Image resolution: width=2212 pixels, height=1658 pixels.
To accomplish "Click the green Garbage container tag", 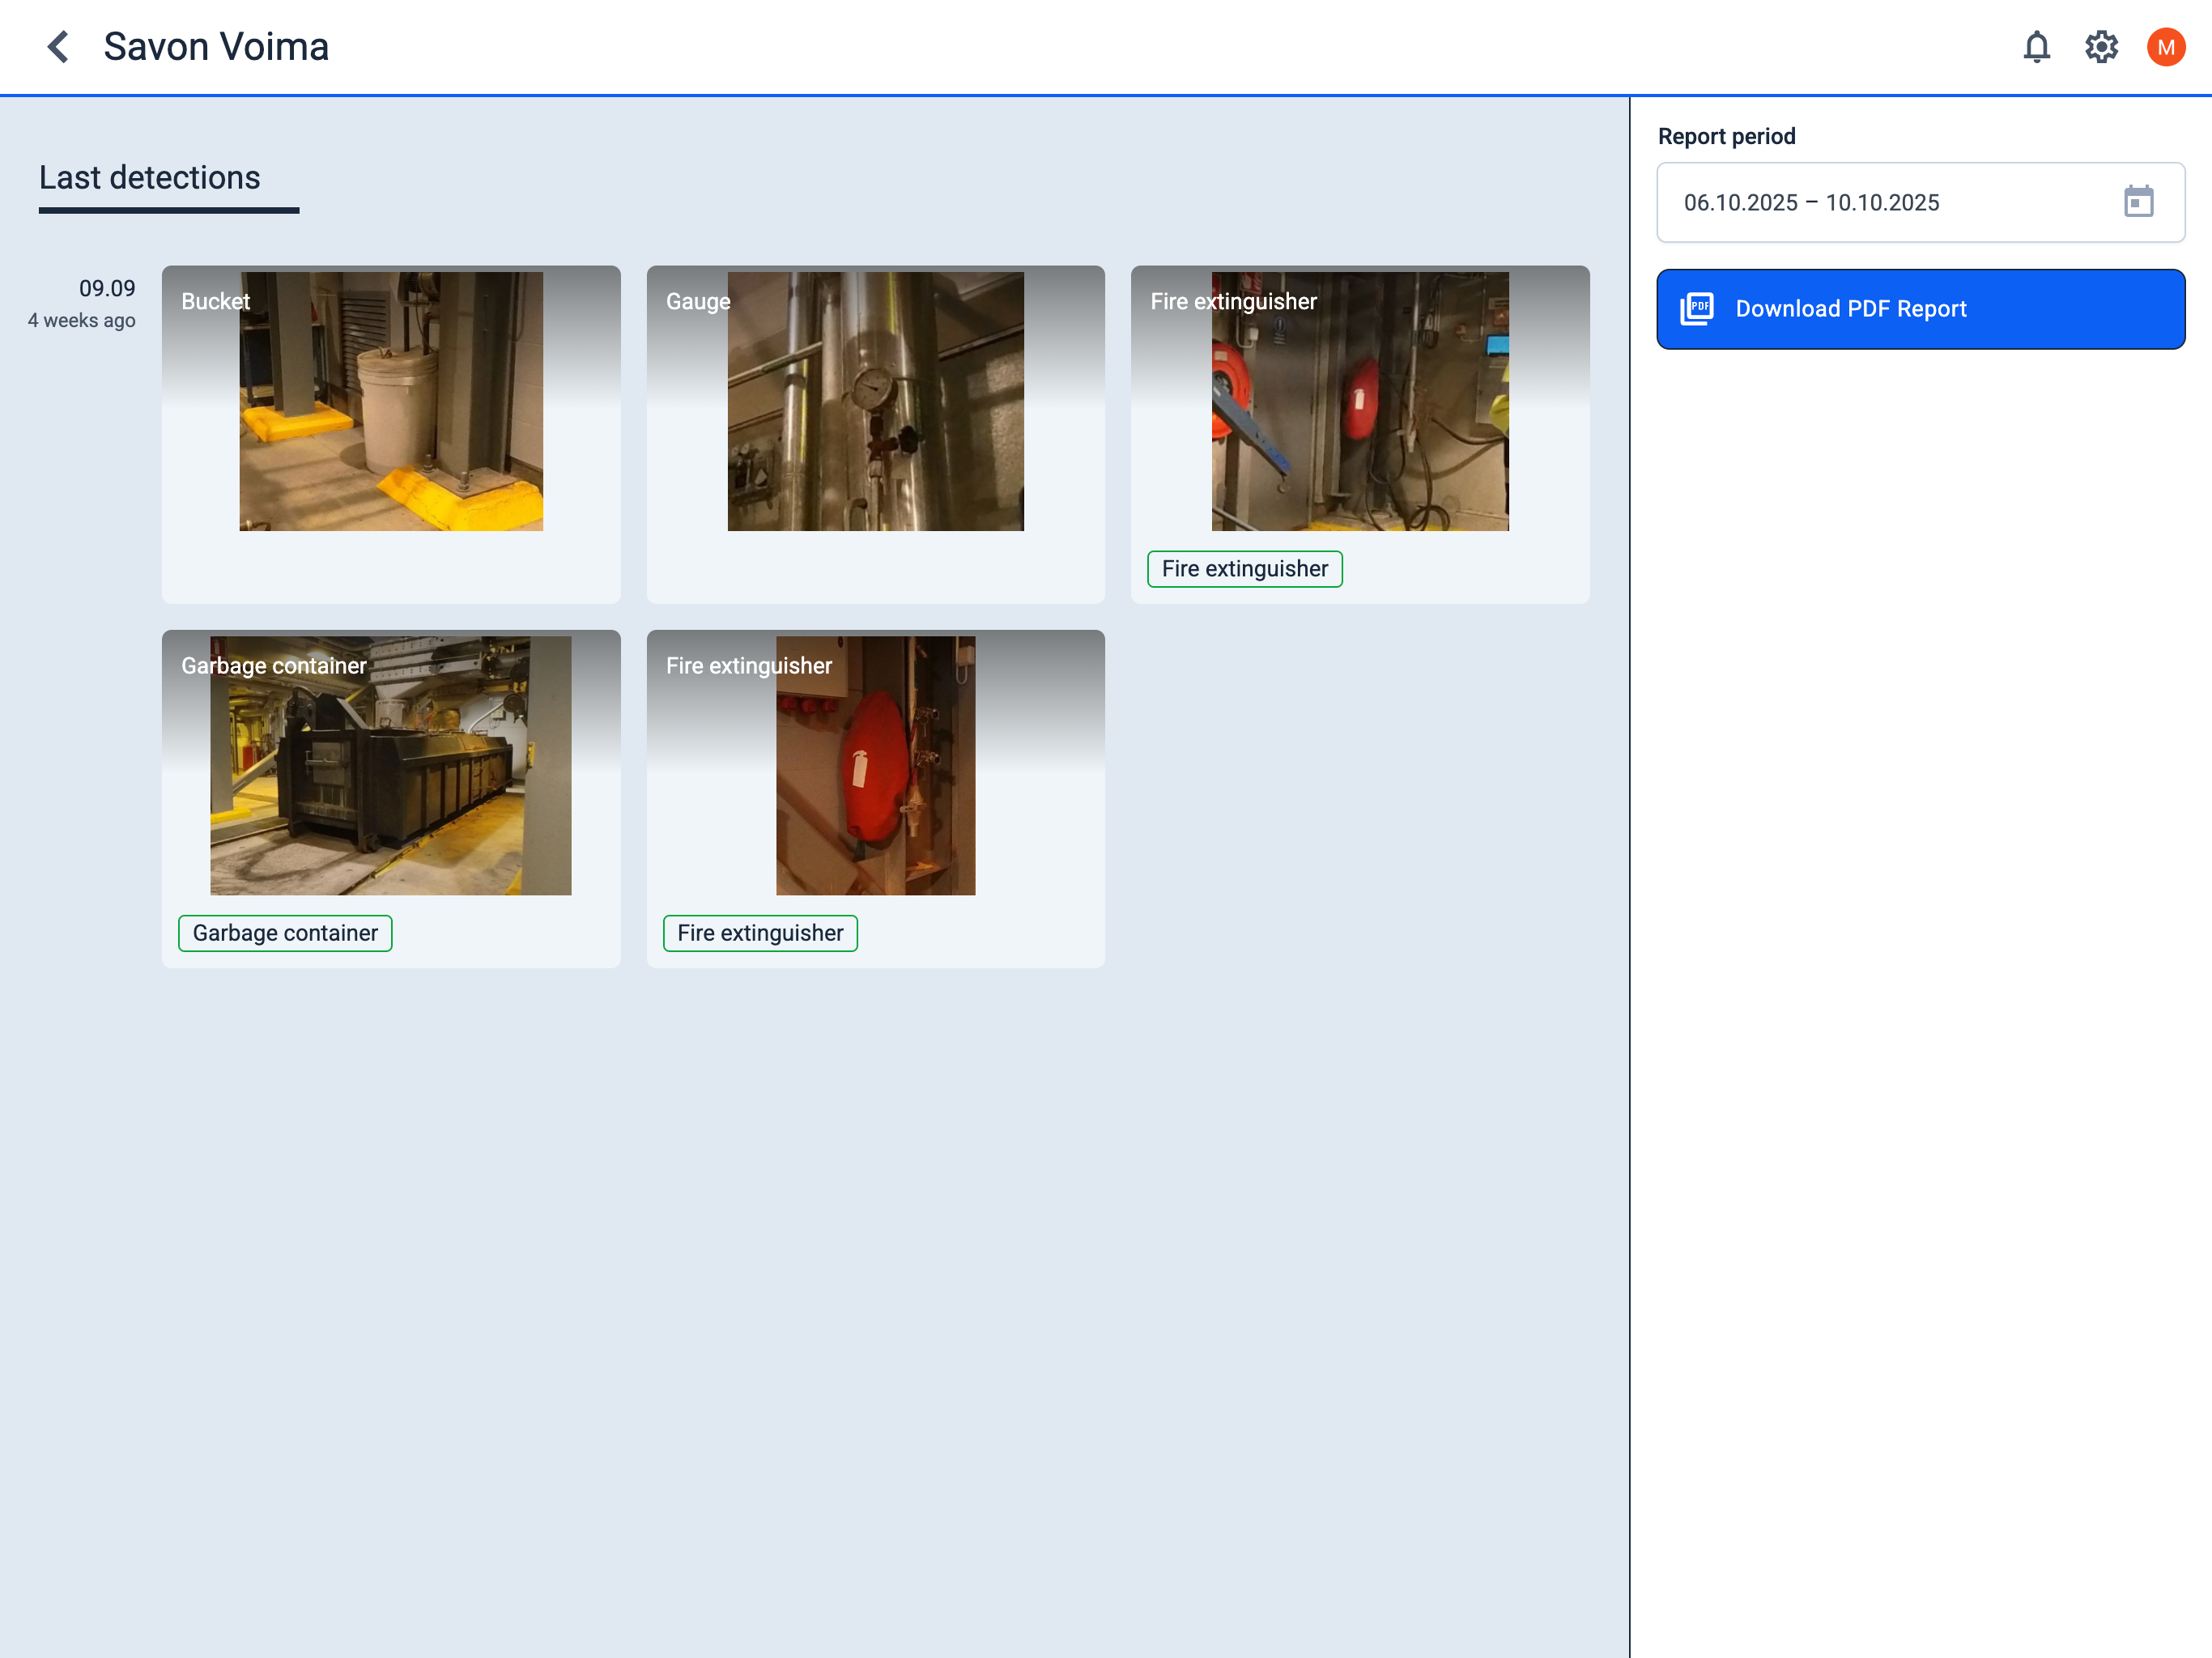I will 285,933.
